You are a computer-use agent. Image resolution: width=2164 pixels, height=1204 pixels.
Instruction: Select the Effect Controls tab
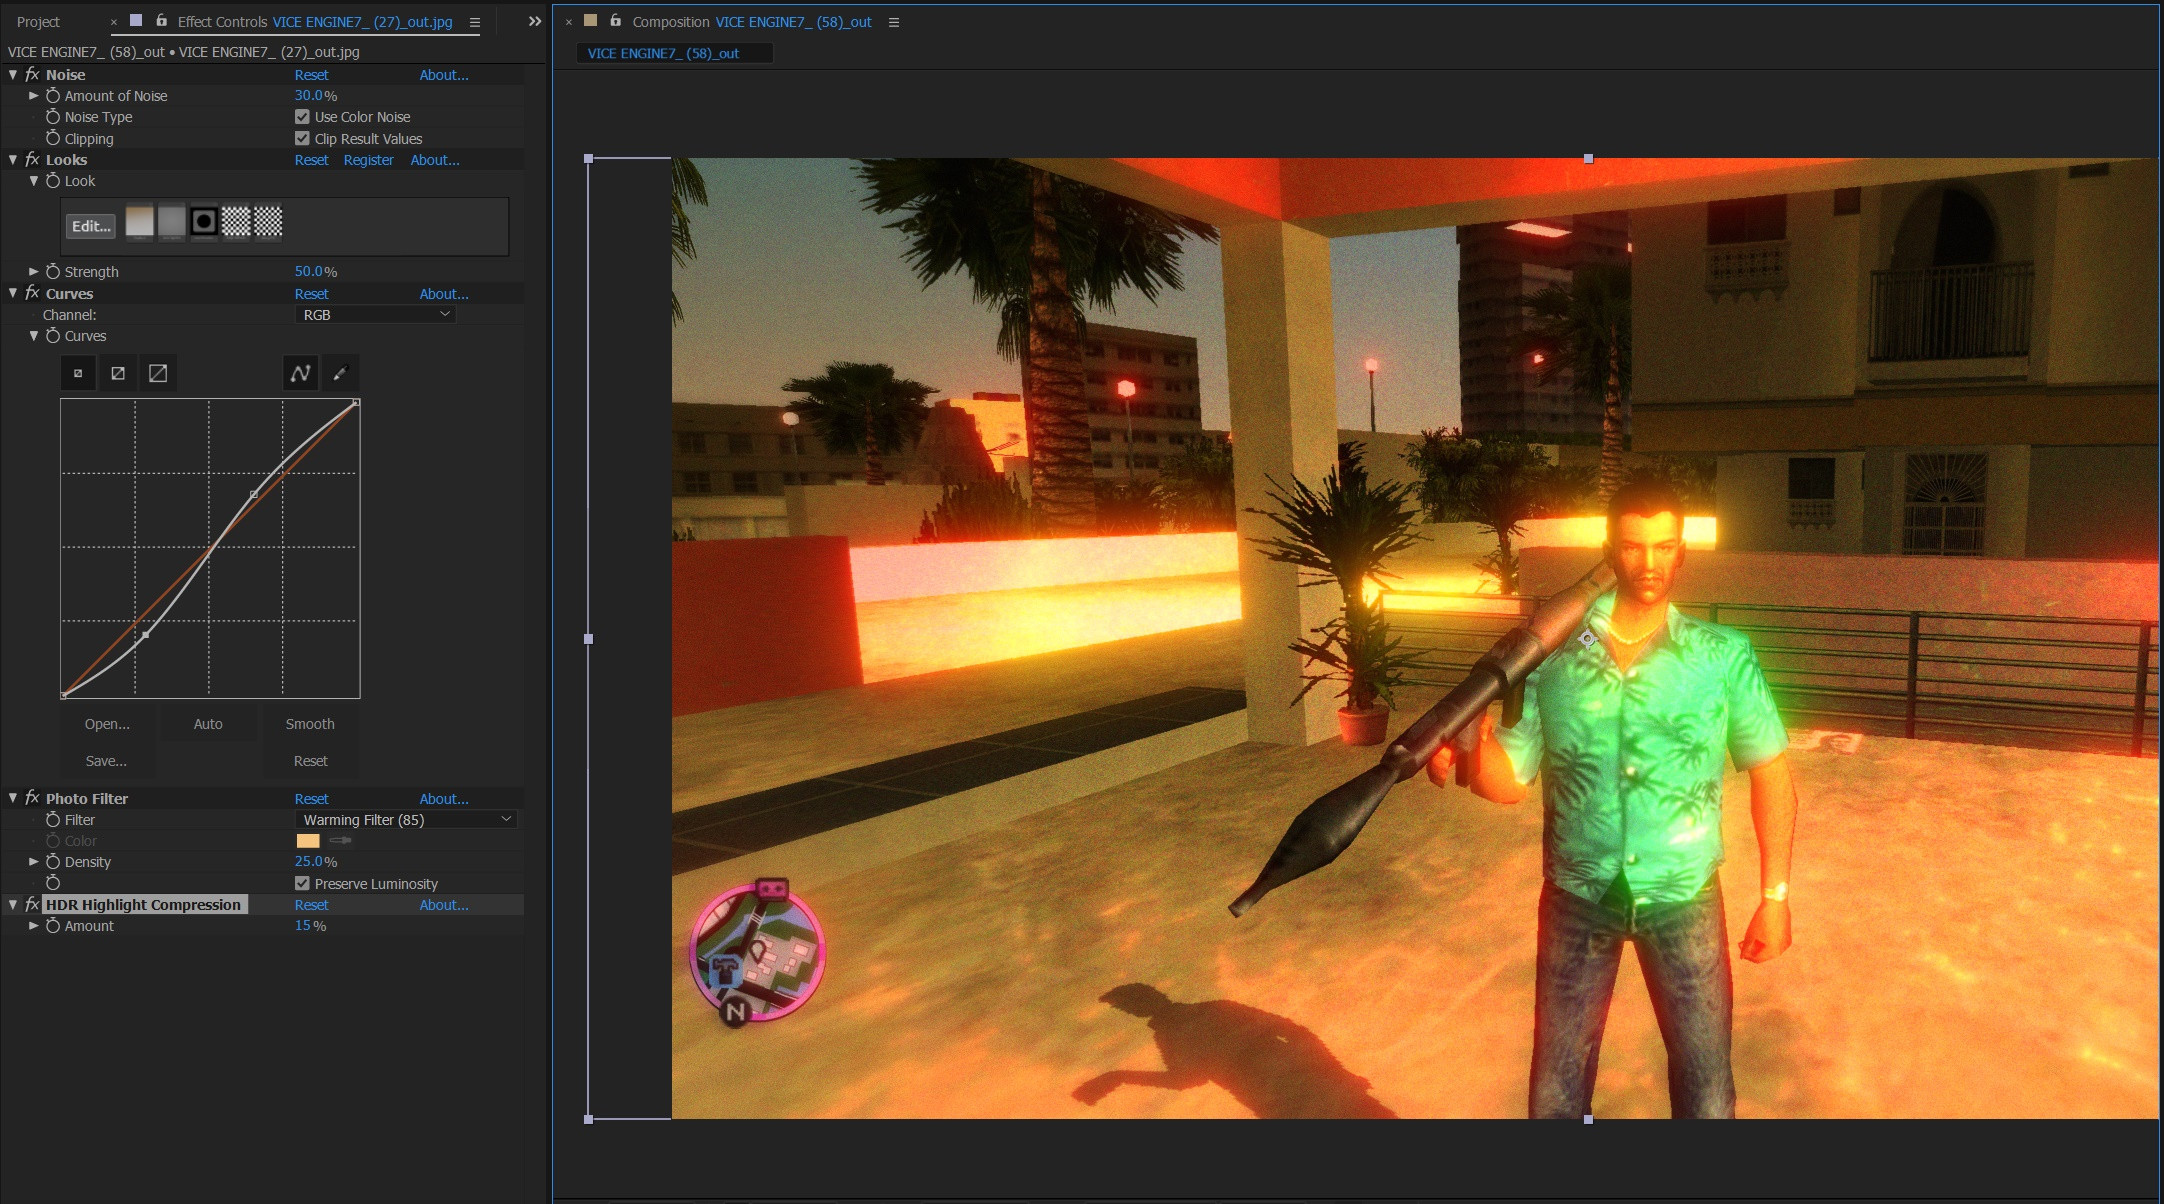(x=314, y=22)
